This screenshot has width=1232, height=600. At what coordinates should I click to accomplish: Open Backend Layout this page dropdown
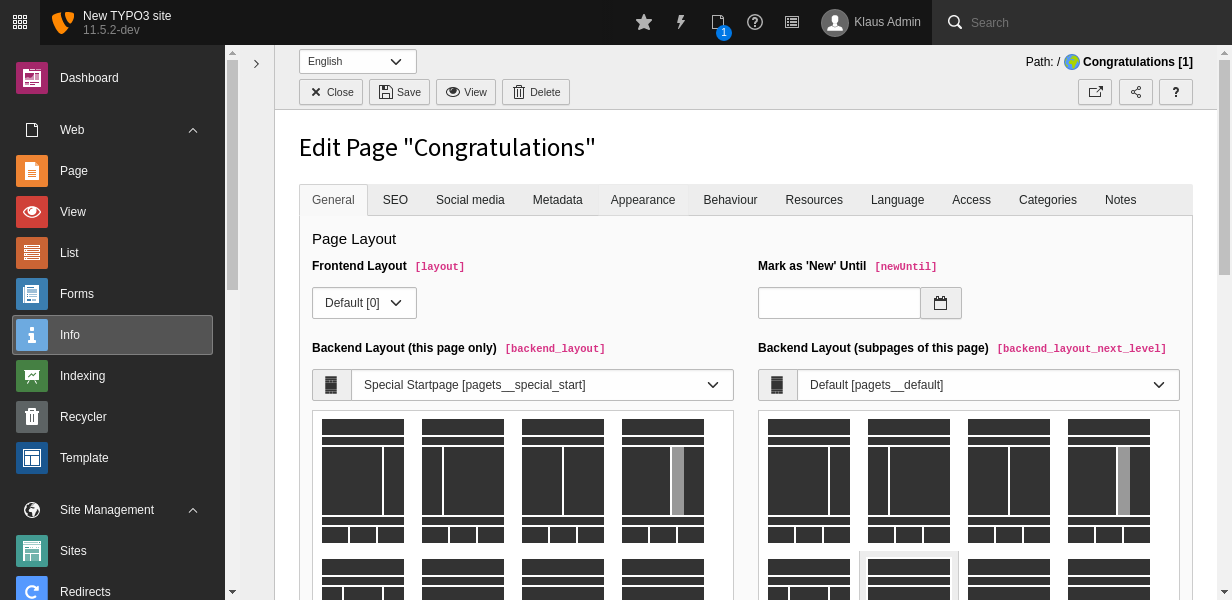click(541, 385)
